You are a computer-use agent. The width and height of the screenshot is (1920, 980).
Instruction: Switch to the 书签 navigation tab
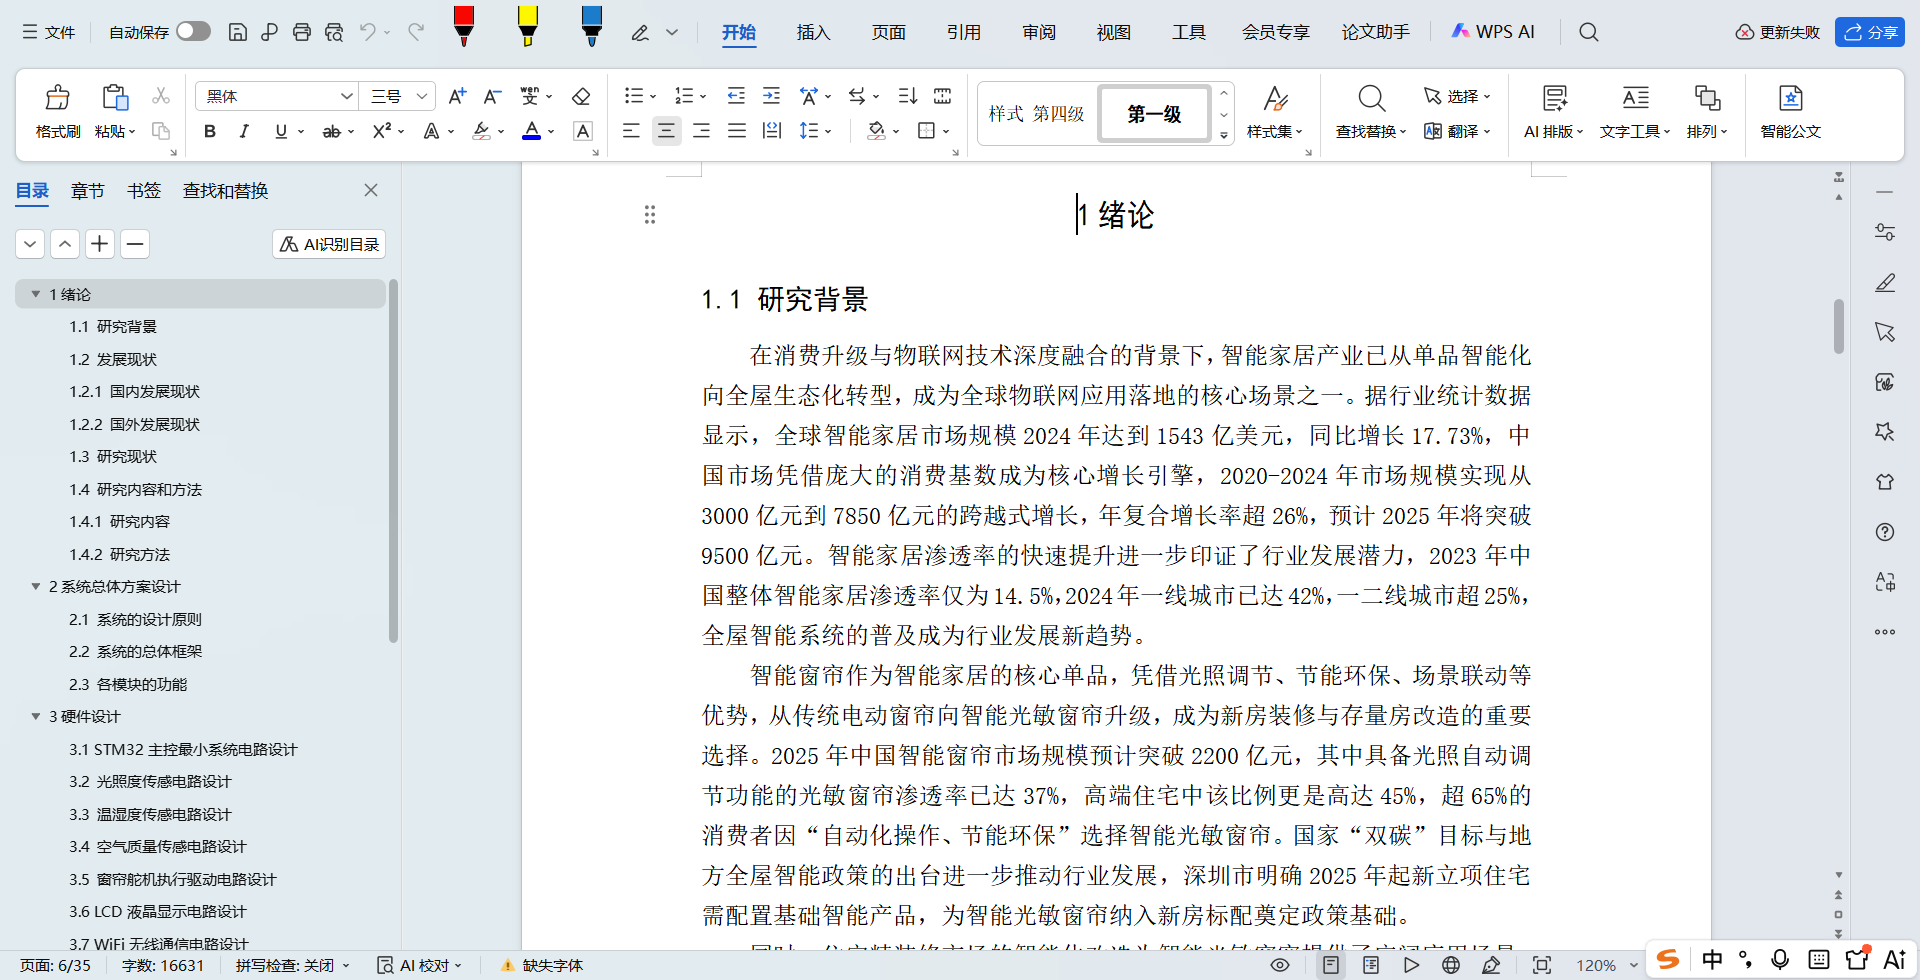click(x=144, y=190)
